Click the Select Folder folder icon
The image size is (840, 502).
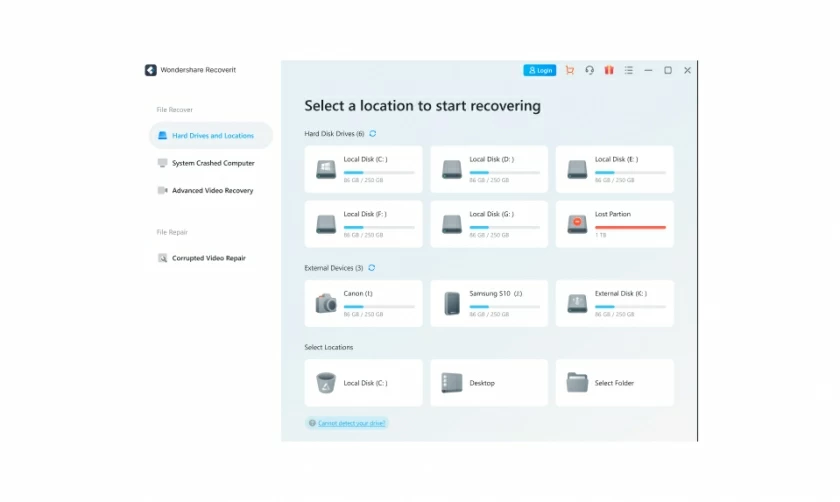pyautogui.click(x=577, y=383)
